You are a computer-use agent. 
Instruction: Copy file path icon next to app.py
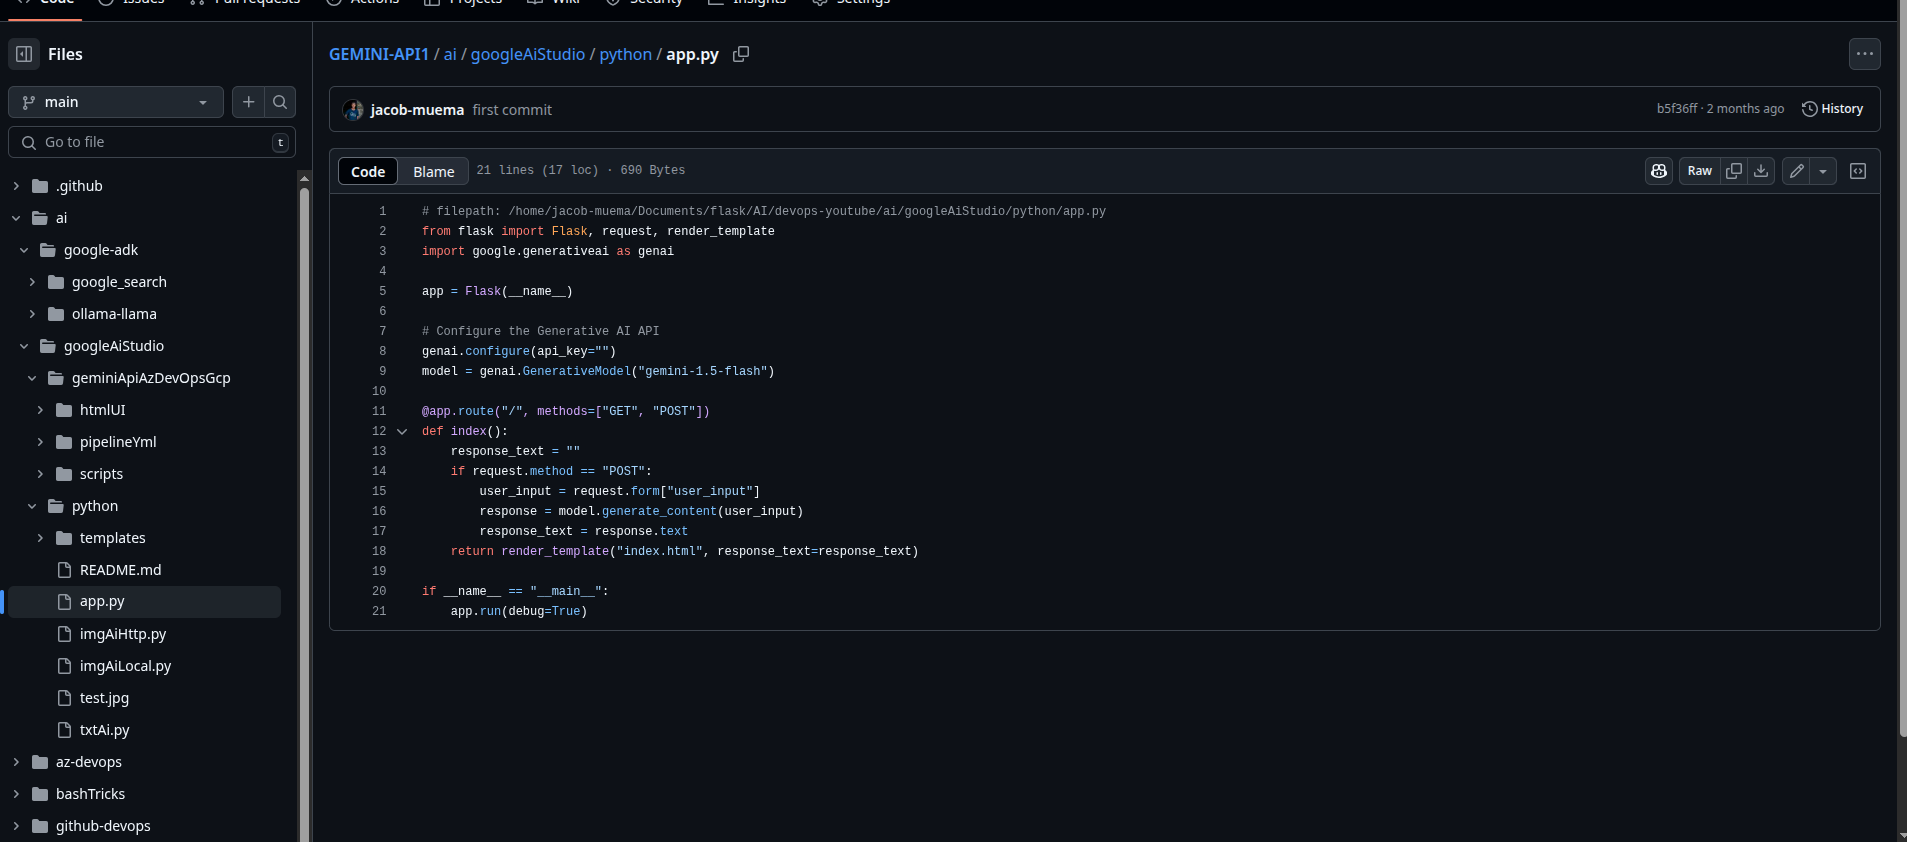[x=741, y=54]
